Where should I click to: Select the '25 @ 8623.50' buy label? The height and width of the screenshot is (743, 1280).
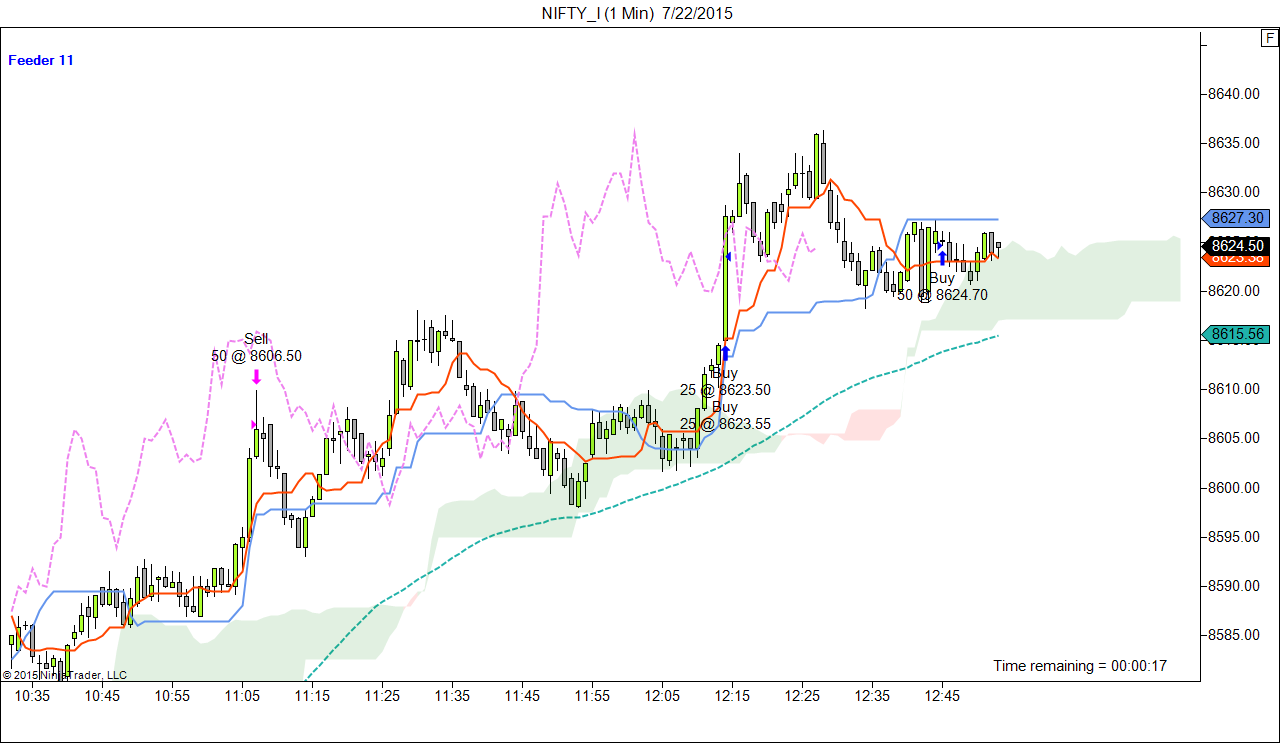click(725, 390)
